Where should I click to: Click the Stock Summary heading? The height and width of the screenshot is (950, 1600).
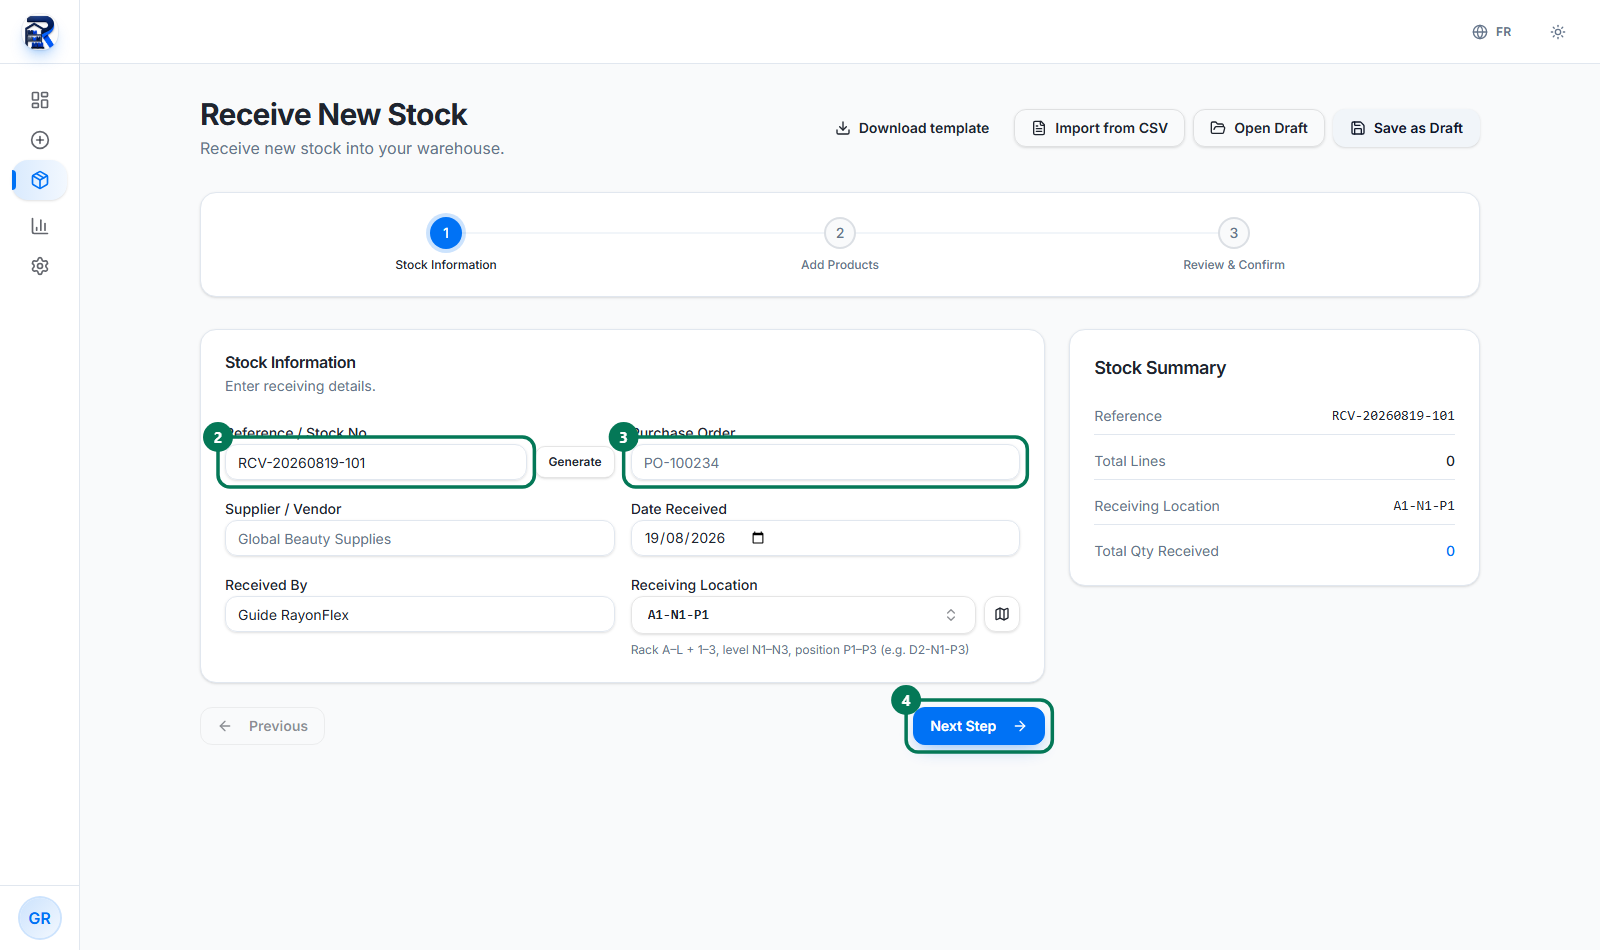pyautogui.click(x=1160, y=368)
